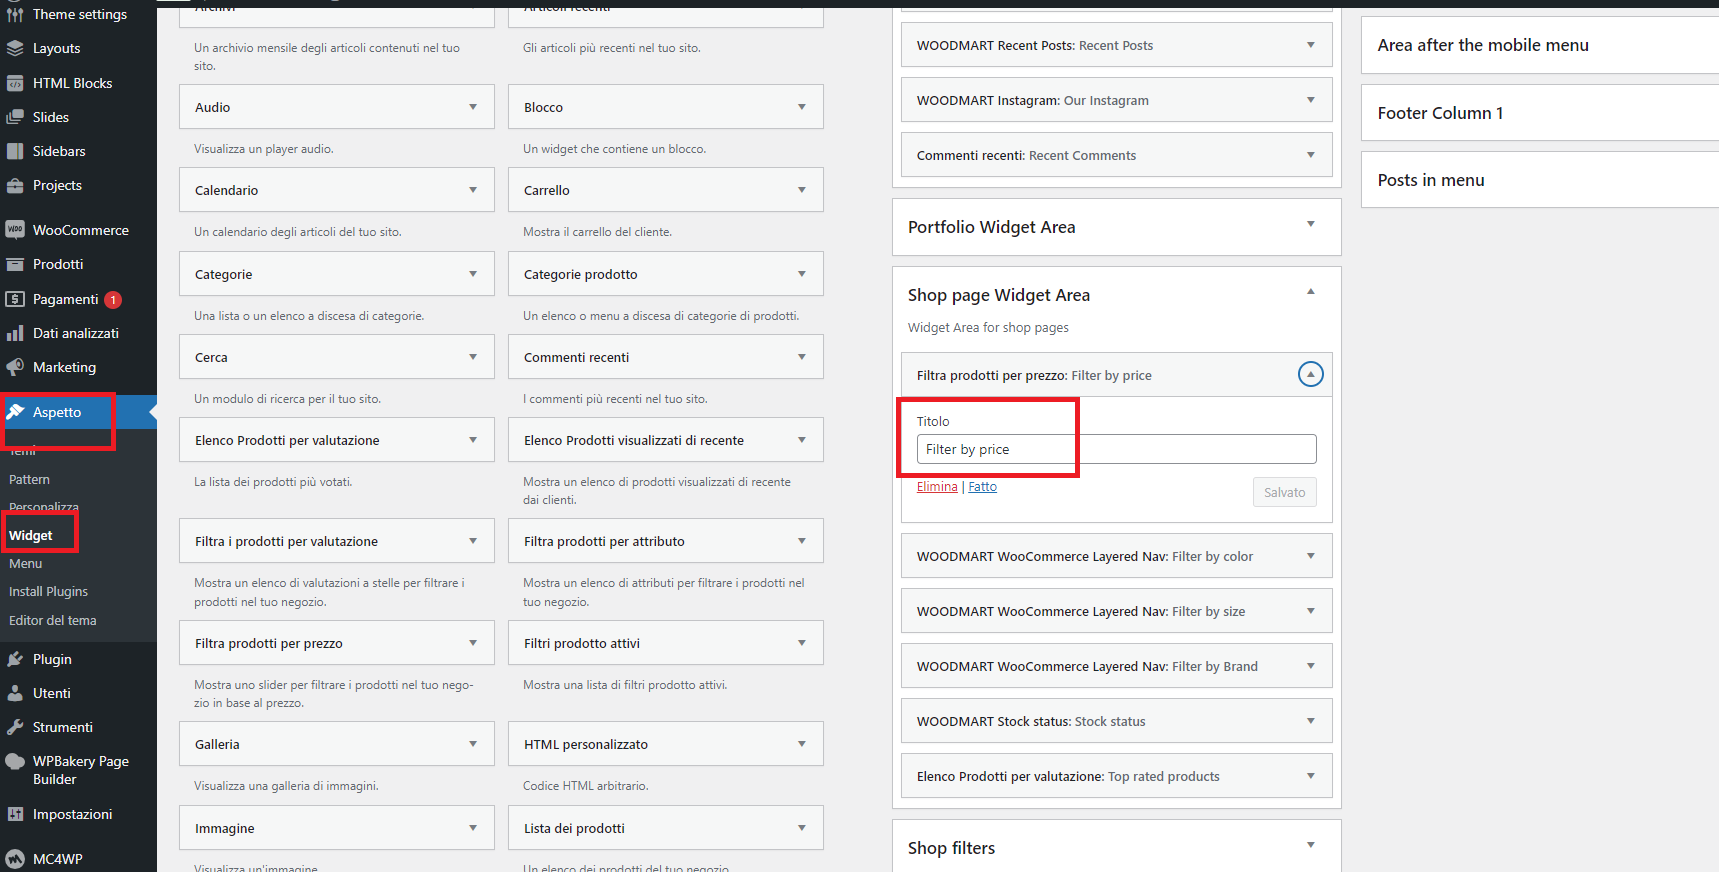
Task: Expand the Calendario widget dropdown
Action: click(x=473, y=190)
